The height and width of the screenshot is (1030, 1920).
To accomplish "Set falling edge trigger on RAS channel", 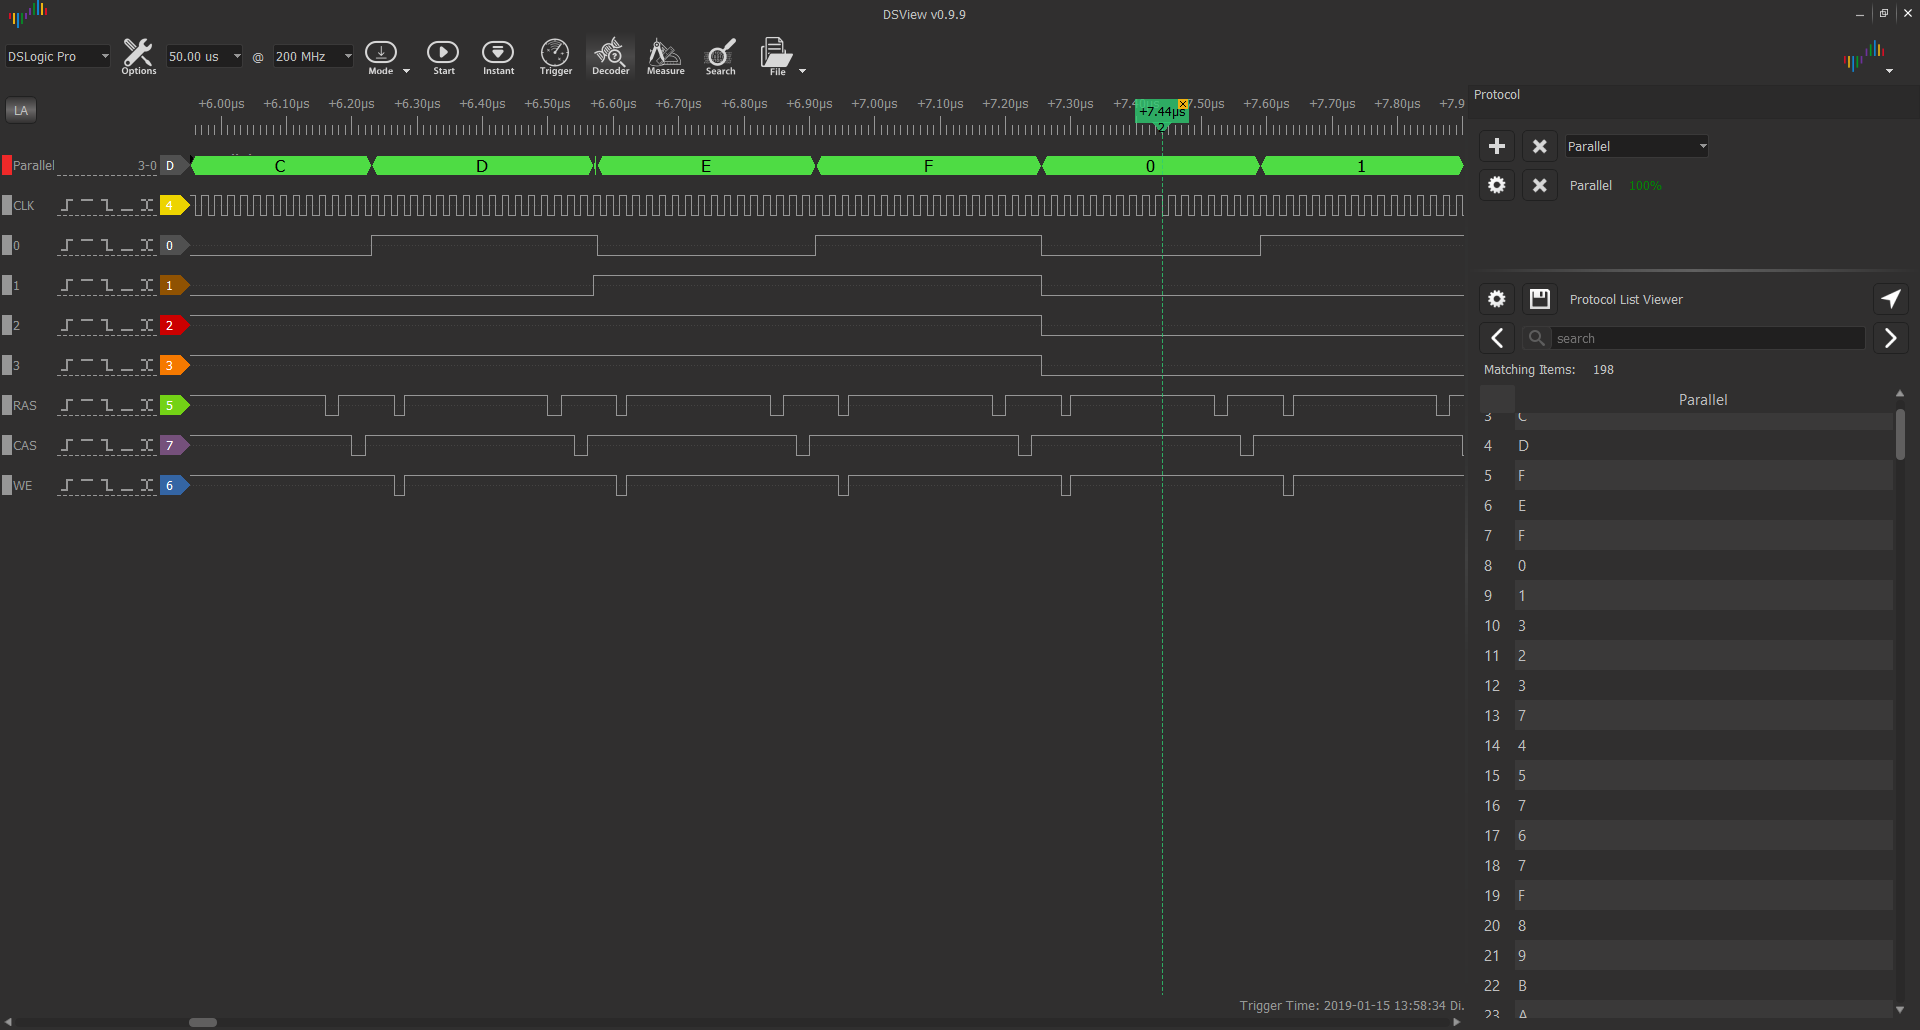I will [x=107, y=405].
